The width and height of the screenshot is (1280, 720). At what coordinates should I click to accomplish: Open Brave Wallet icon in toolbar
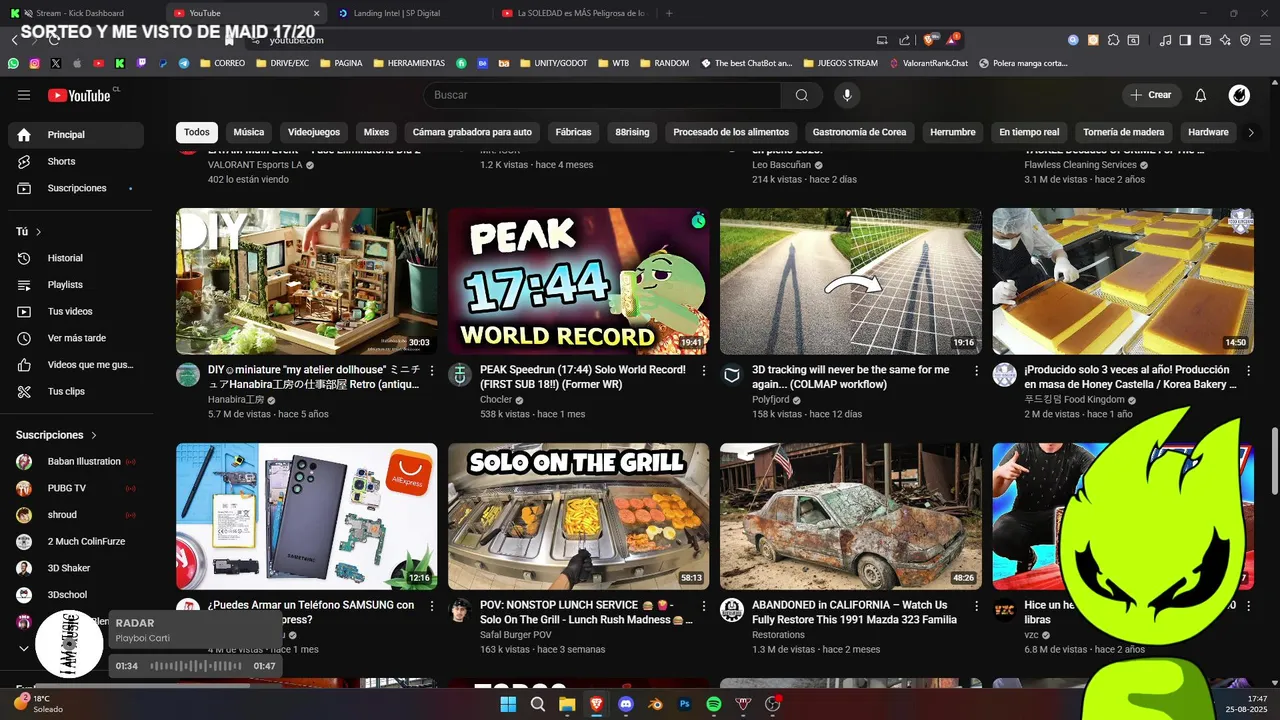(x=1205, y=40)
